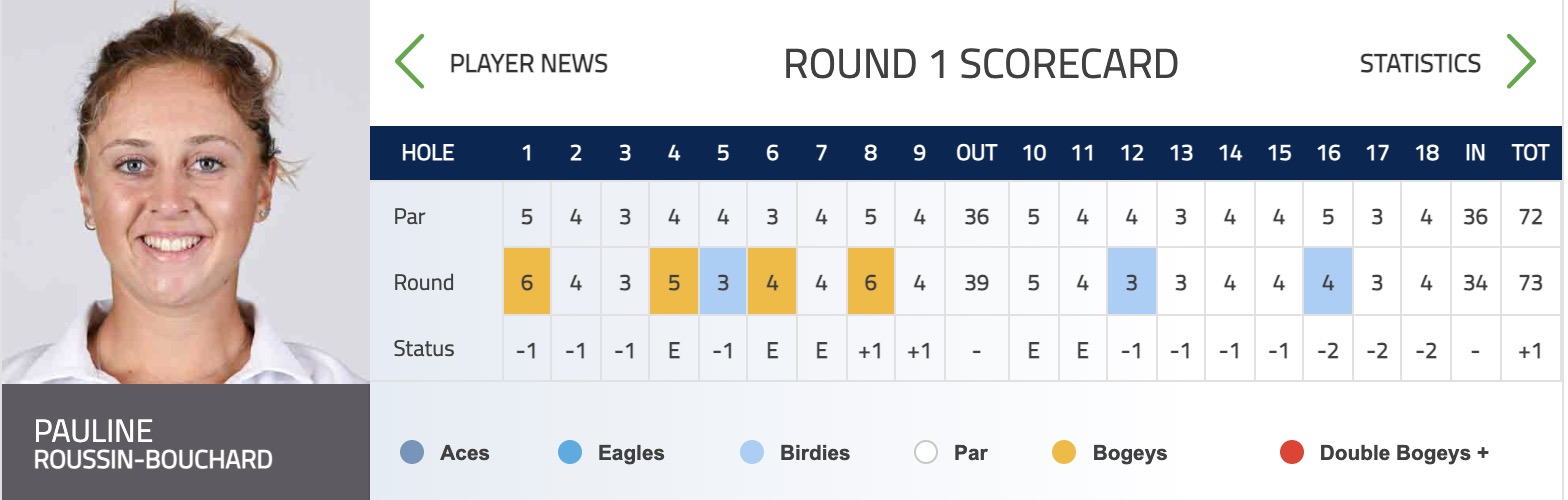Click the Bogeys legend circle
Image resolution: width=1568 pixels, height=500 pixels.
pos(1064,453)
